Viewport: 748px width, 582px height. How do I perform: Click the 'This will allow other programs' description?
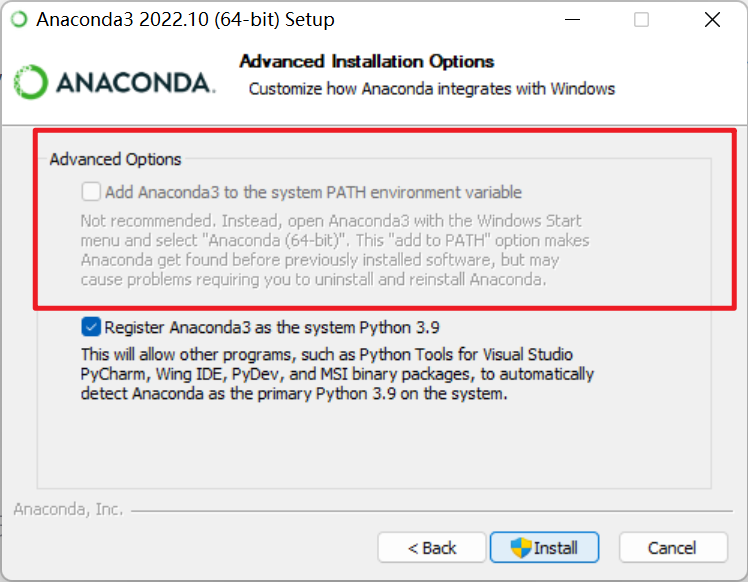(x=337, y=374)
